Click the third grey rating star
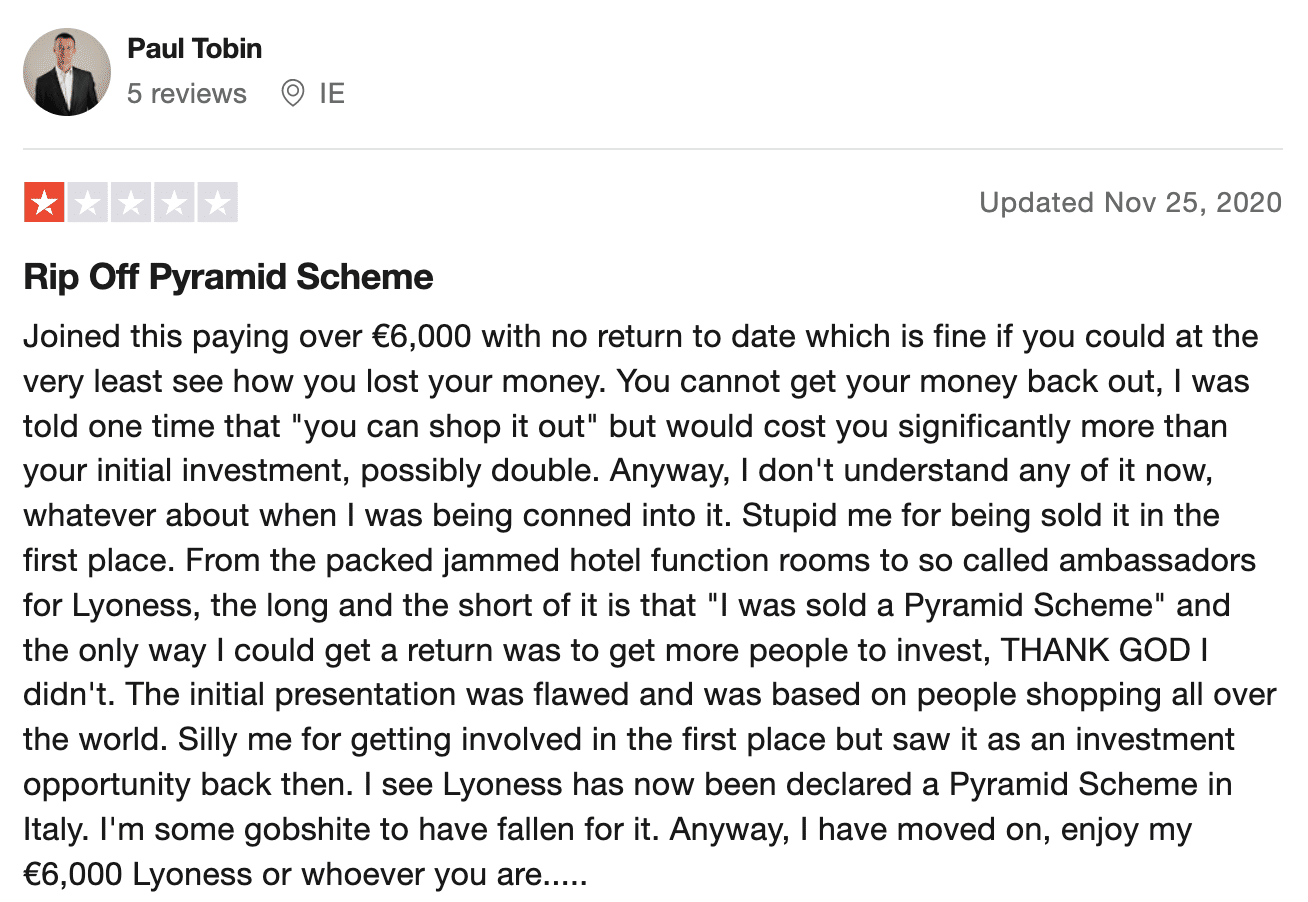The image size is (1308, 902). tap(131, 203)
